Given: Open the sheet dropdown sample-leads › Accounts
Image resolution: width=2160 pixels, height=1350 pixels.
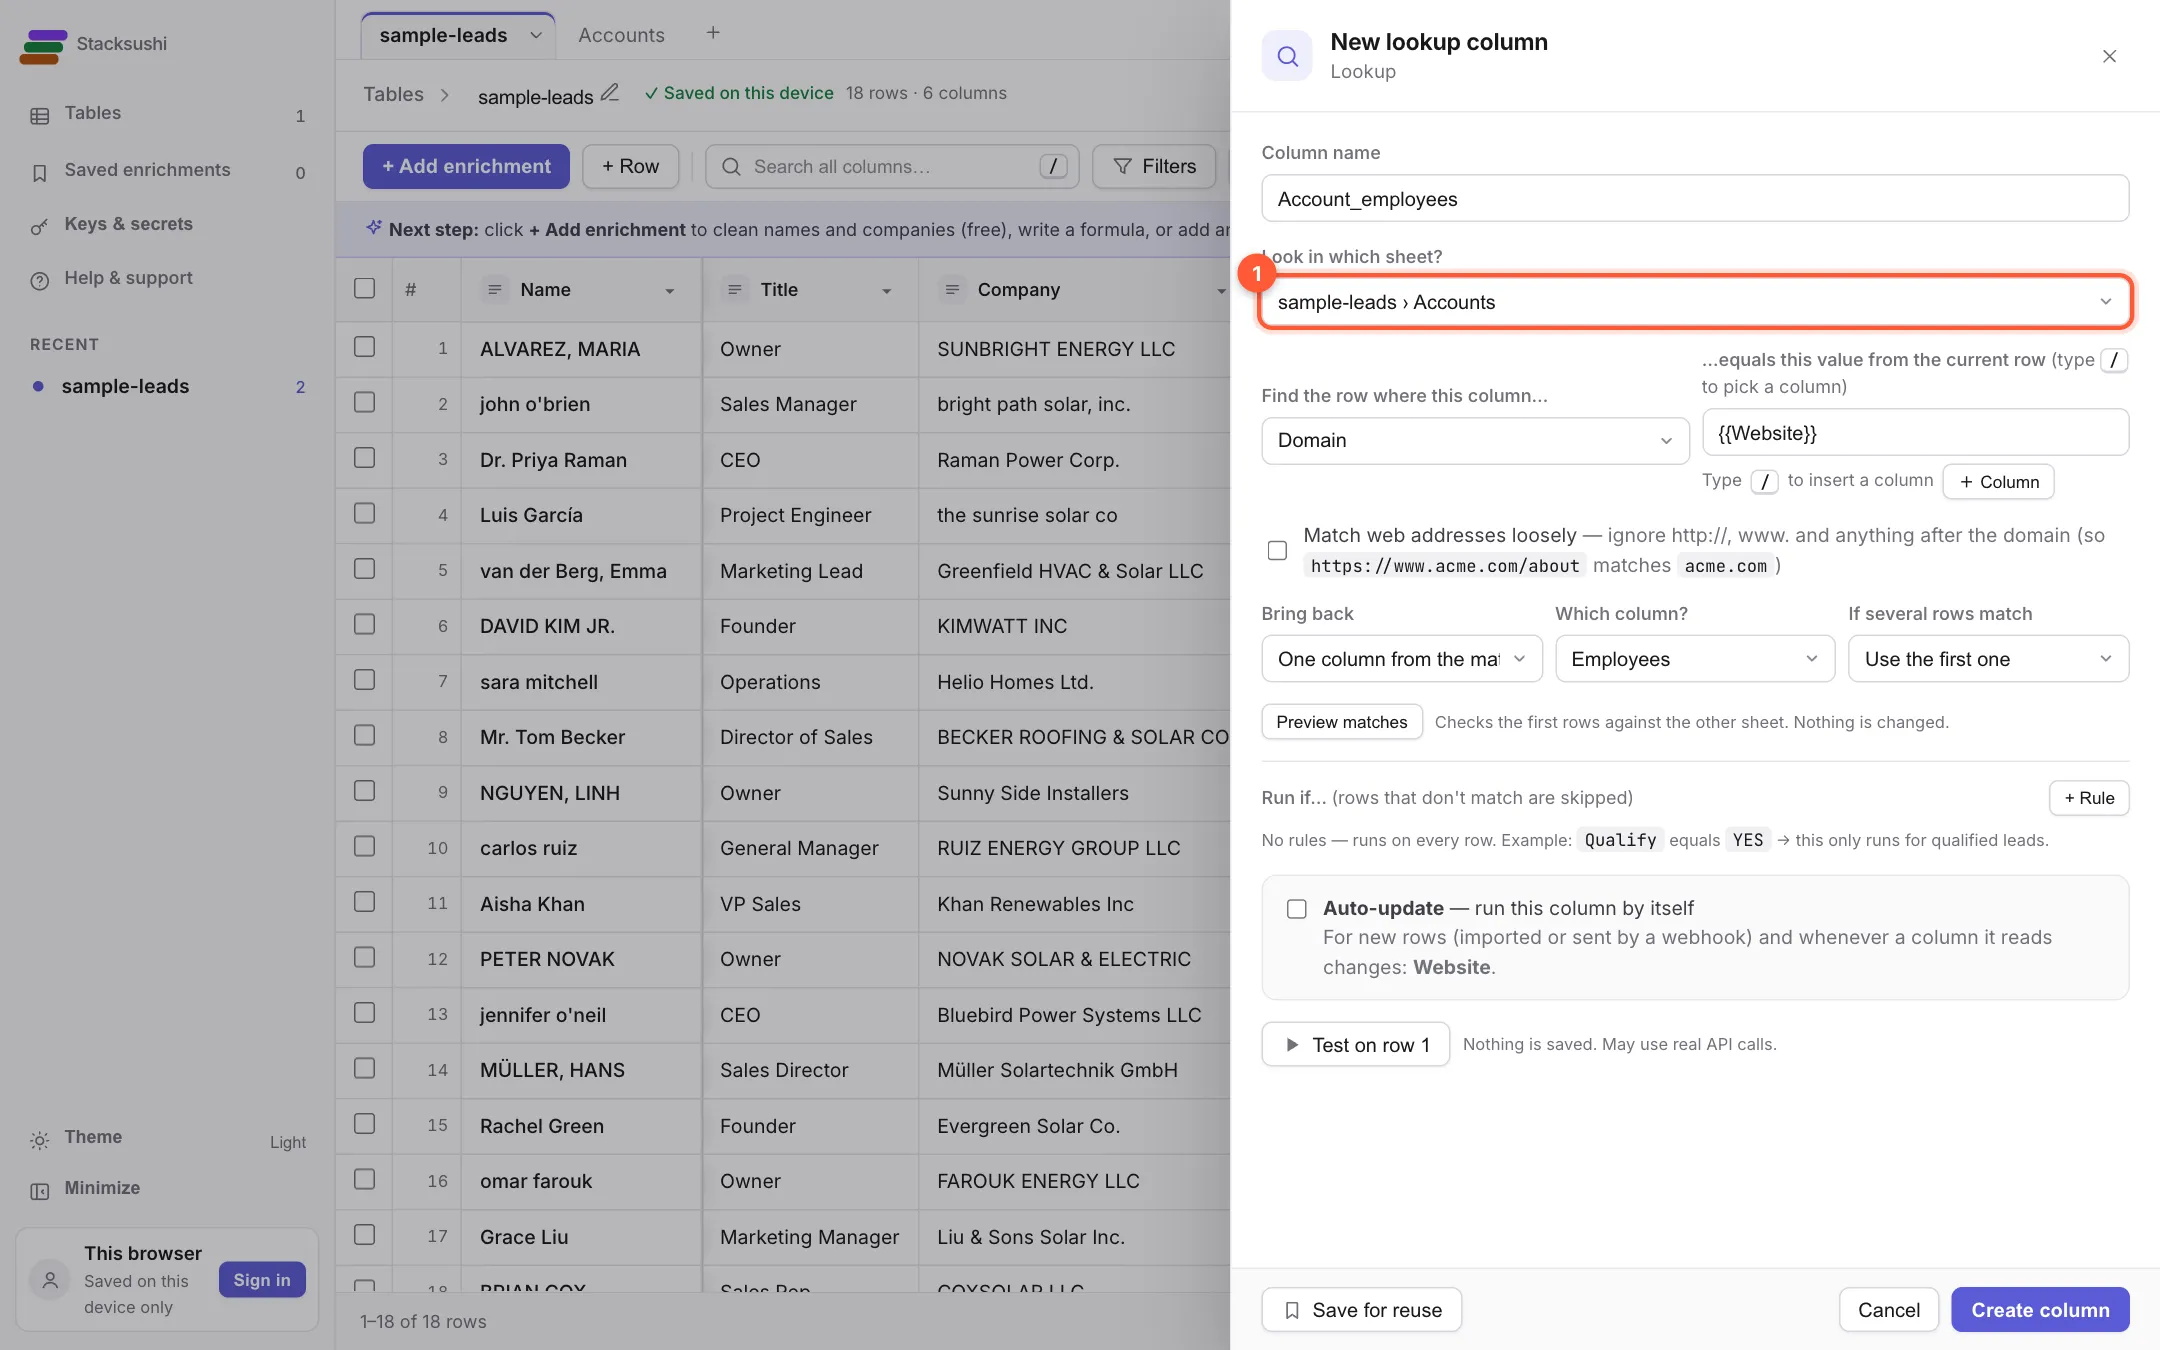Looking at the screenshot, I should click(1695, 302).
